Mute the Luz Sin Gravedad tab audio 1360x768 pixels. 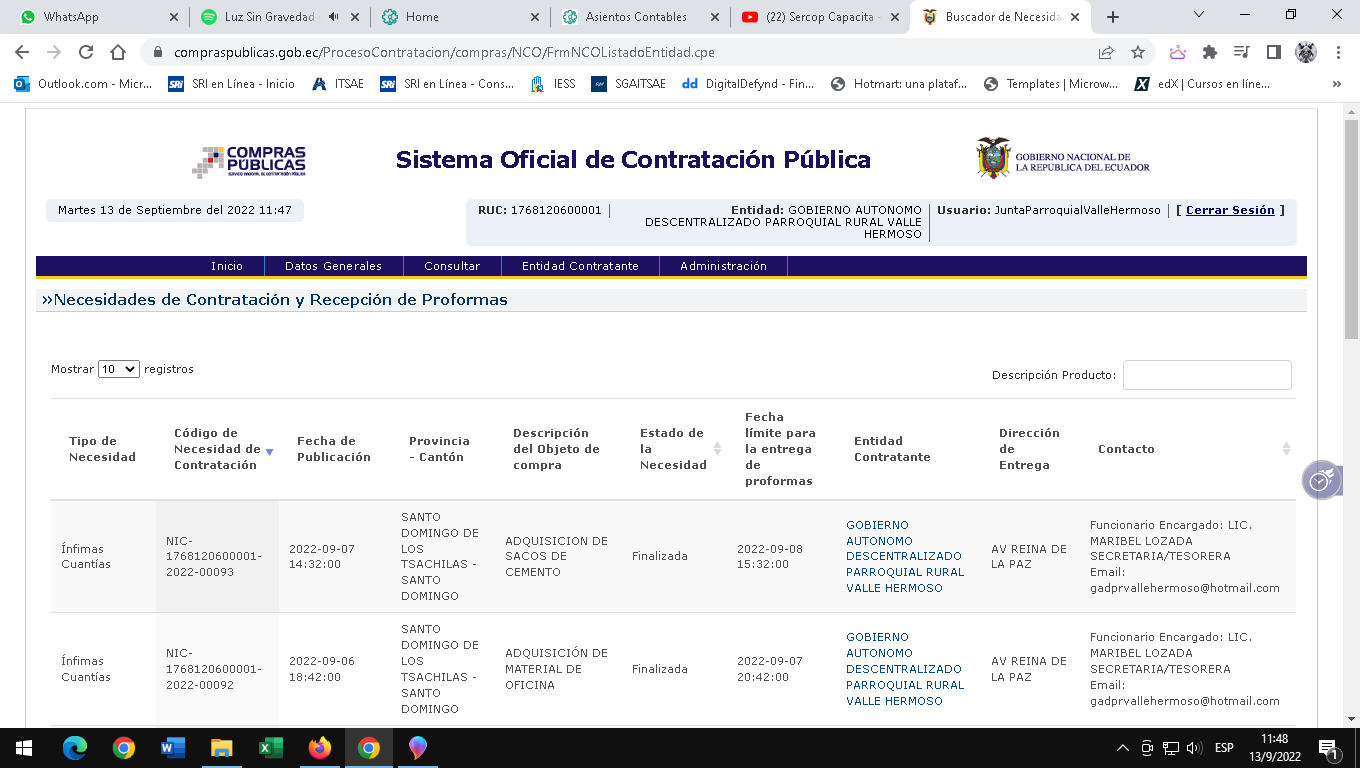click(x=333, y=17)
